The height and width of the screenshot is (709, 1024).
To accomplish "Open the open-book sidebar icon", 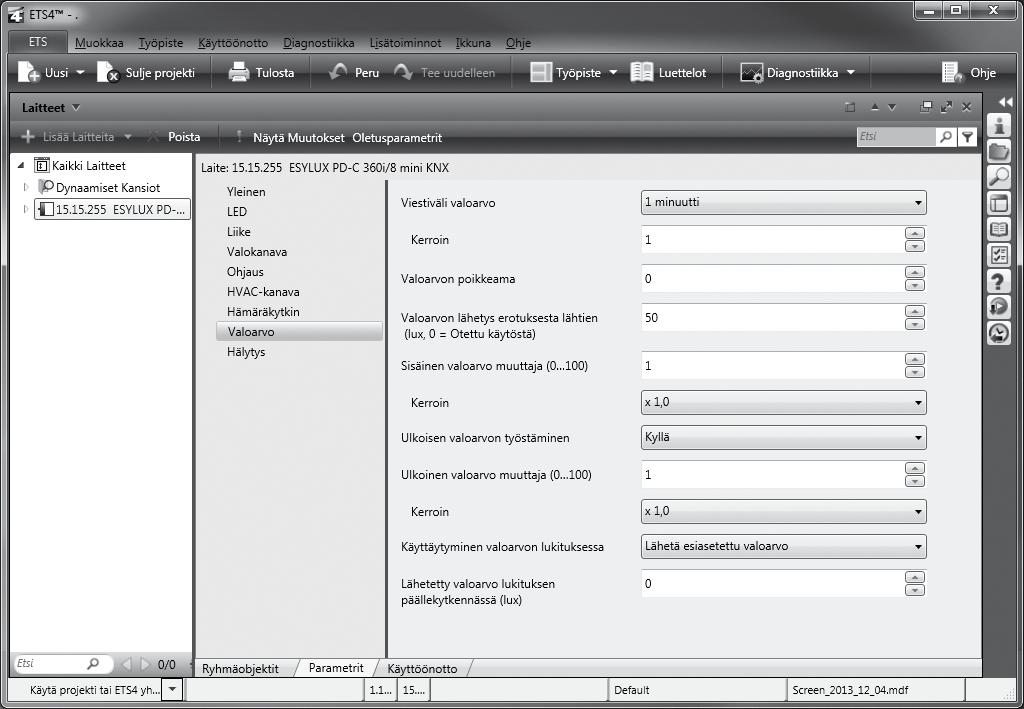I will click(998, 229).
